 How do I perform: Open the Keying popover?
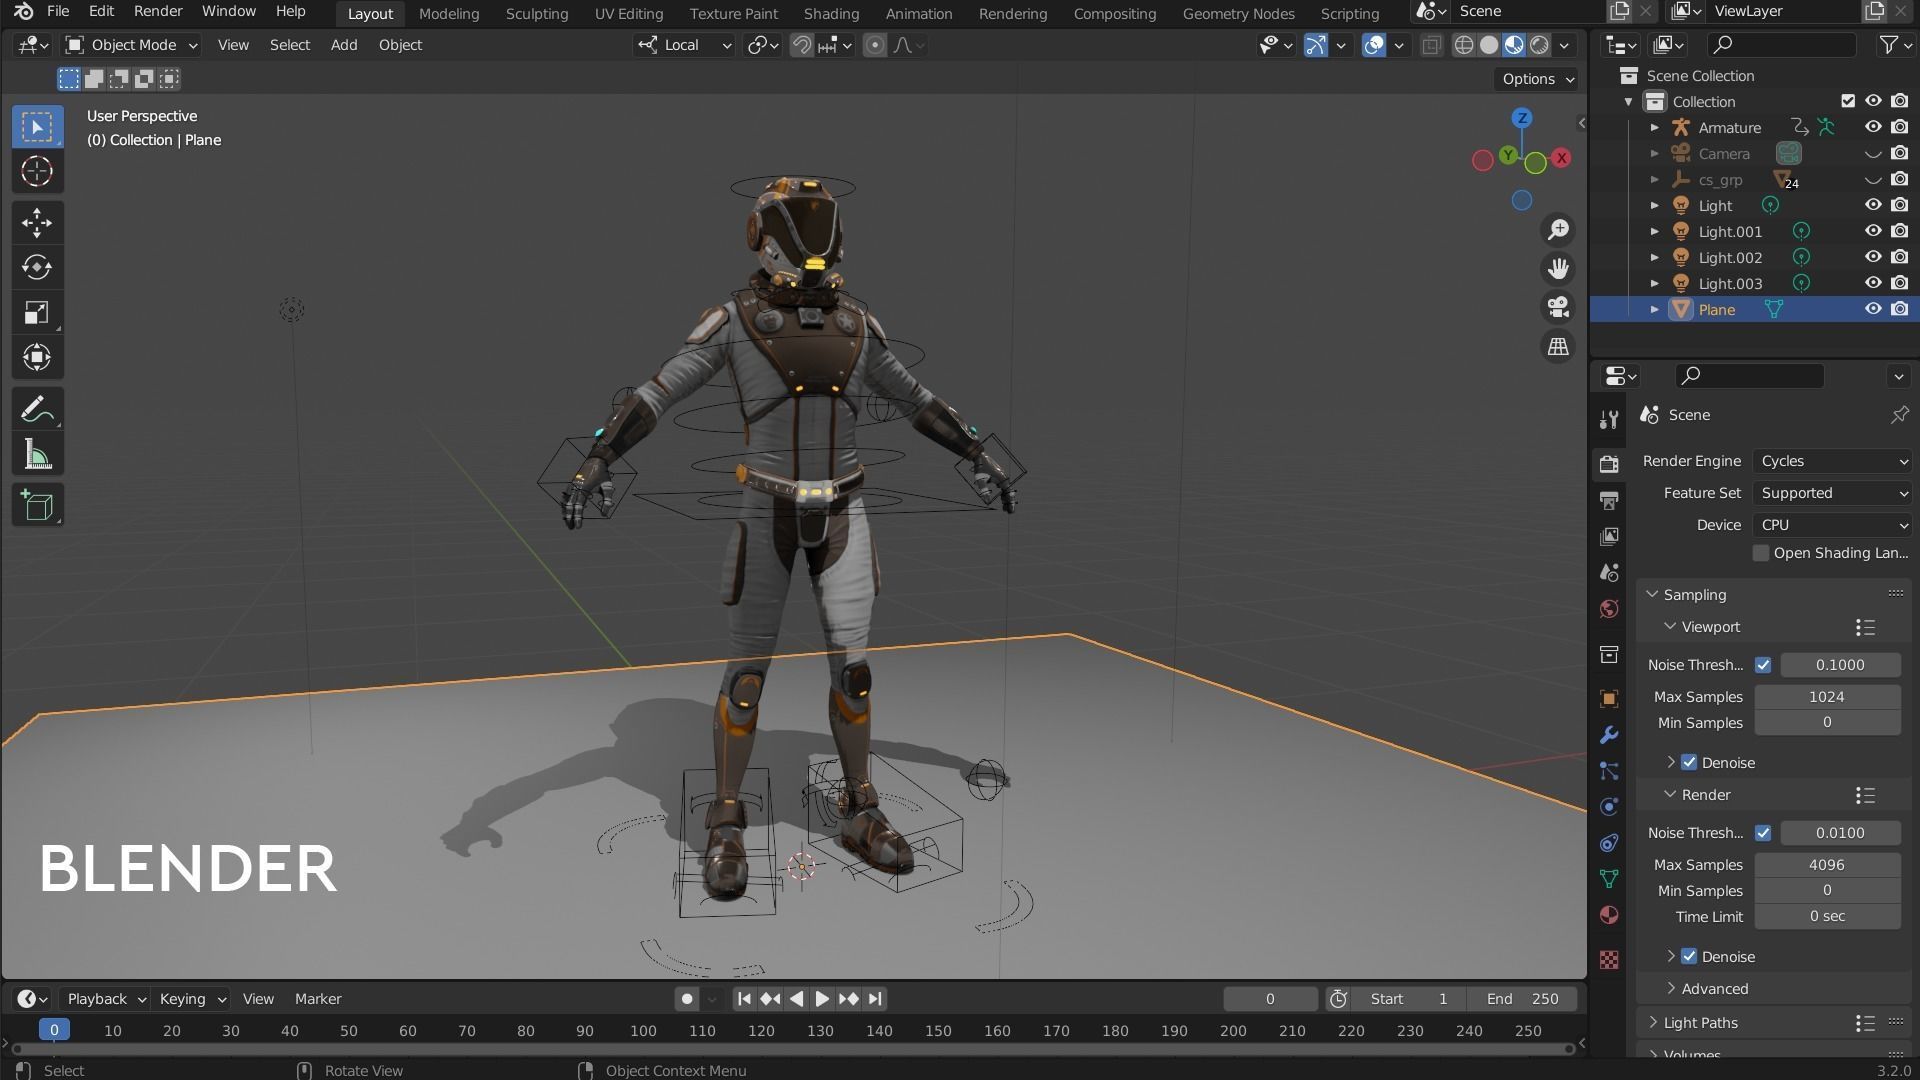192,999
